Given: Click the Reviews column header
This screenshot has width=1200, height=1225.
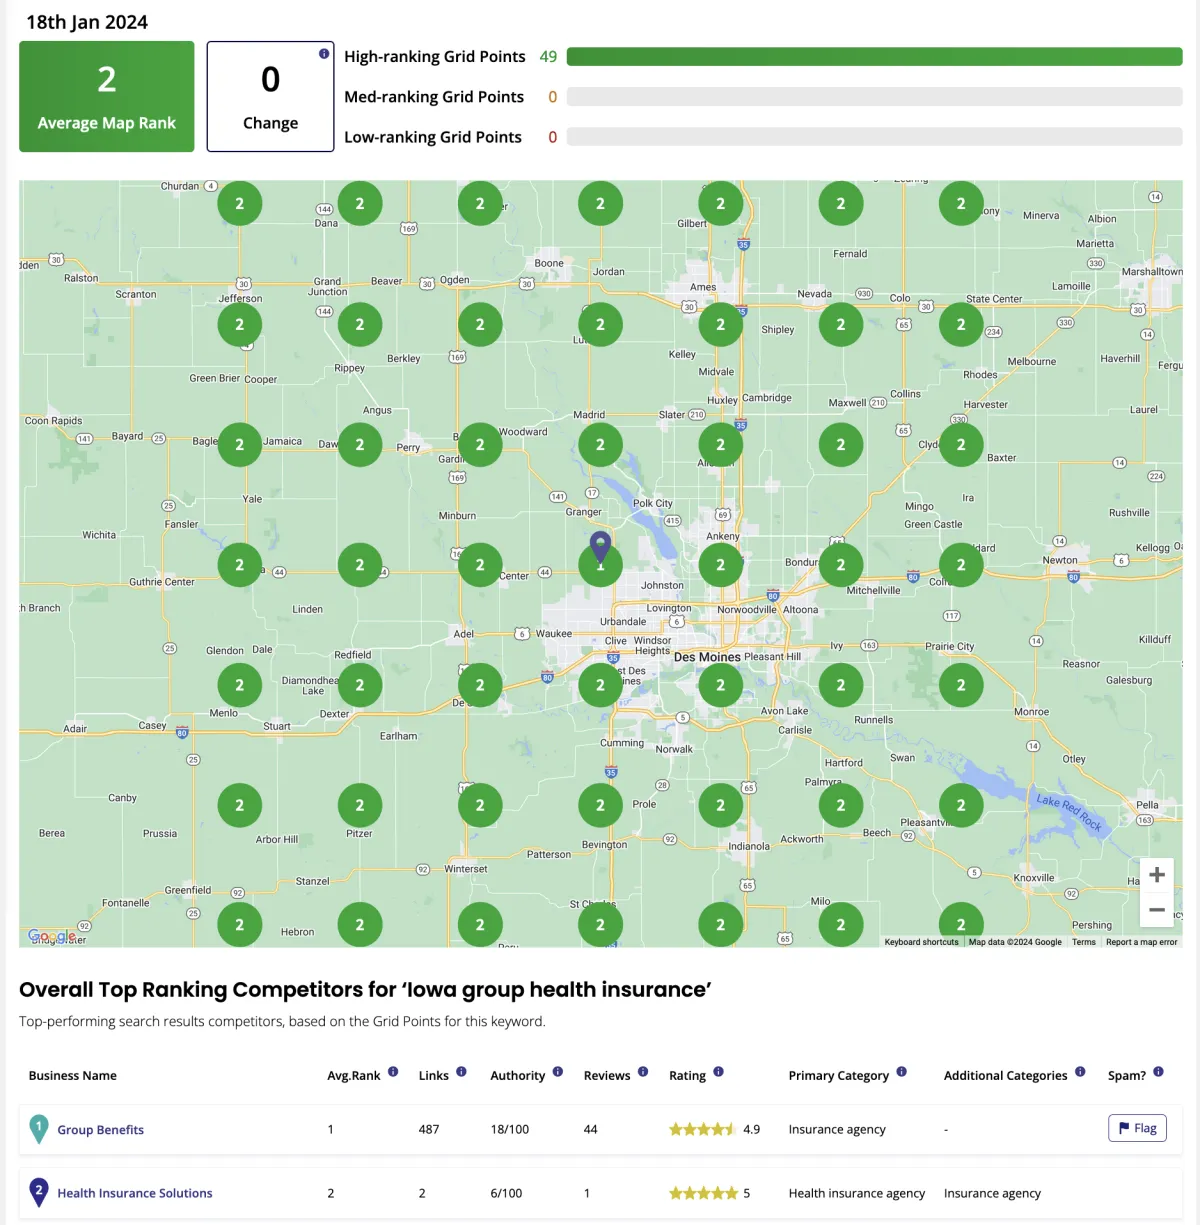Looking at the screenshot, I should coord(607,1076).
